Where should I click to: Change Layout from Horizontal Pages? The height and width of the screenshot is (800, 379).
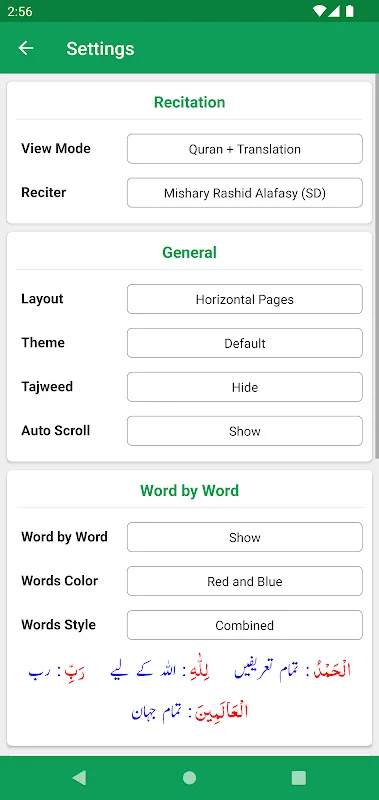(x=245, y=299)
